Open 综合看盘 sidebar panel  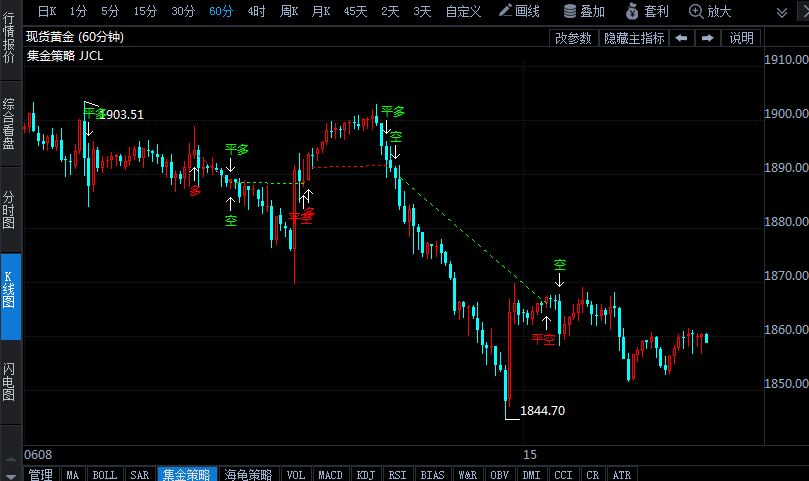pos(9,124)
